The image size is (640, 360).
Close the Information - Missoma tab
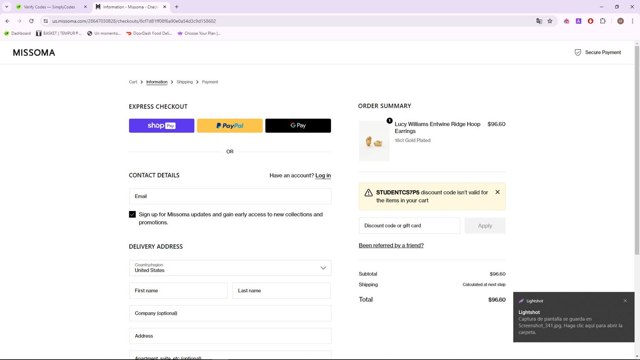tap(164, 7)
